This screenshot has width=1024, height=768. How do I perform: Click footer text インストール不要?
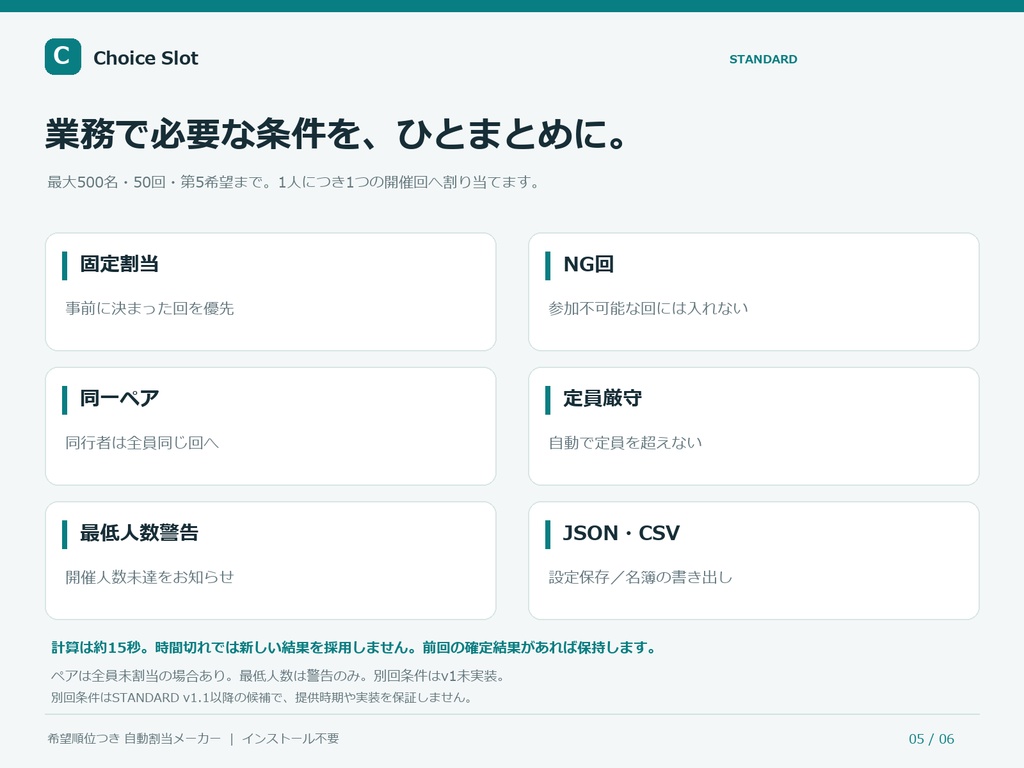pyautogui.click(x=291, y=739)
